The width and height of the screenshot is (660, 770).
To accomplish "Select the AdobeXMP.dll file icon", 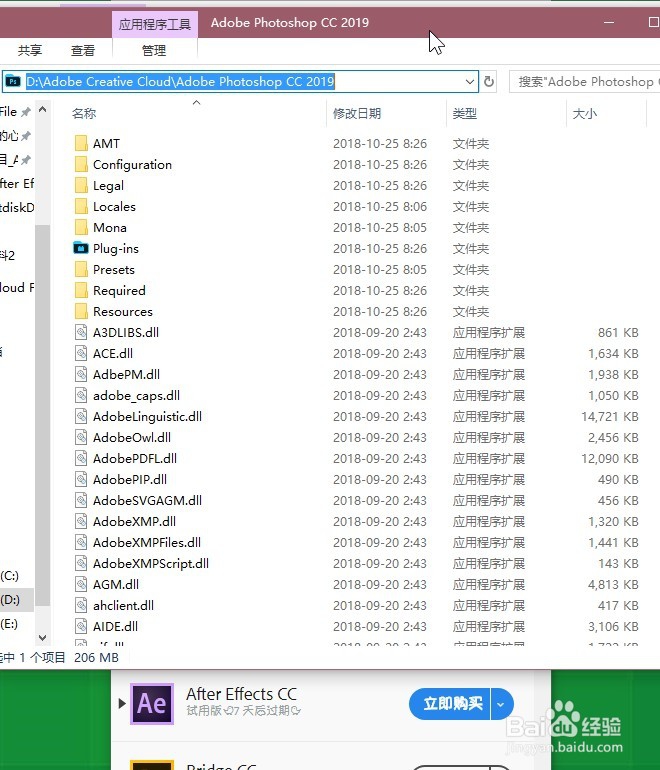I will pyautogui.click(x=81, y=522).
